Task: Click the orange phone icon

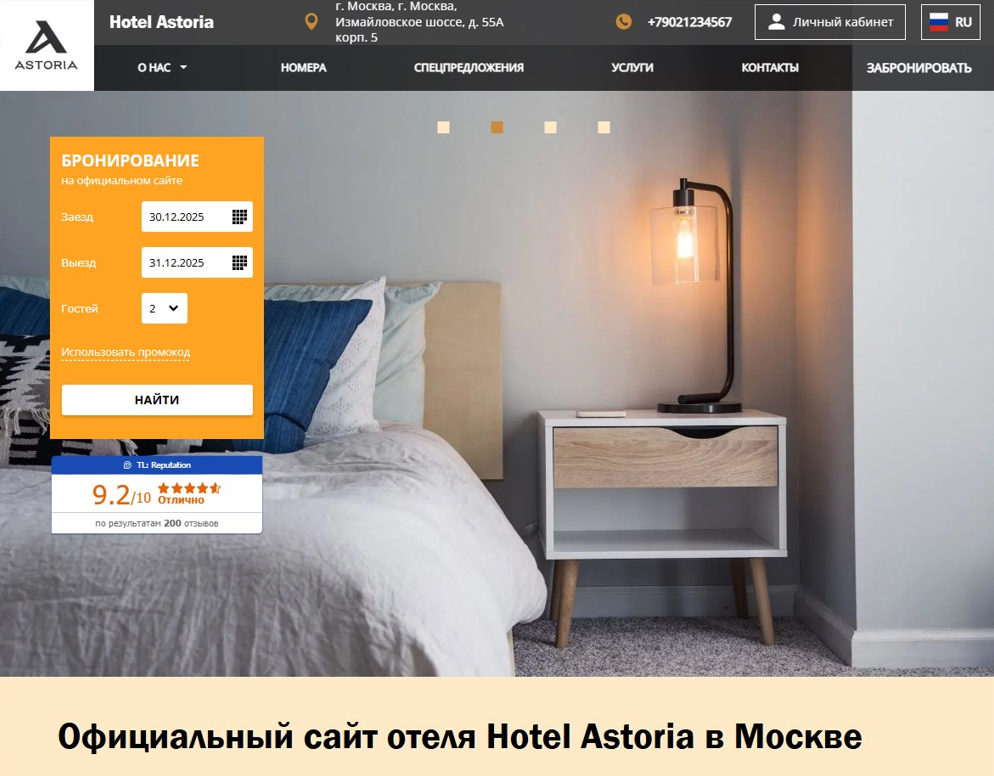Action: pyautogui.click(x=624, y=22)
